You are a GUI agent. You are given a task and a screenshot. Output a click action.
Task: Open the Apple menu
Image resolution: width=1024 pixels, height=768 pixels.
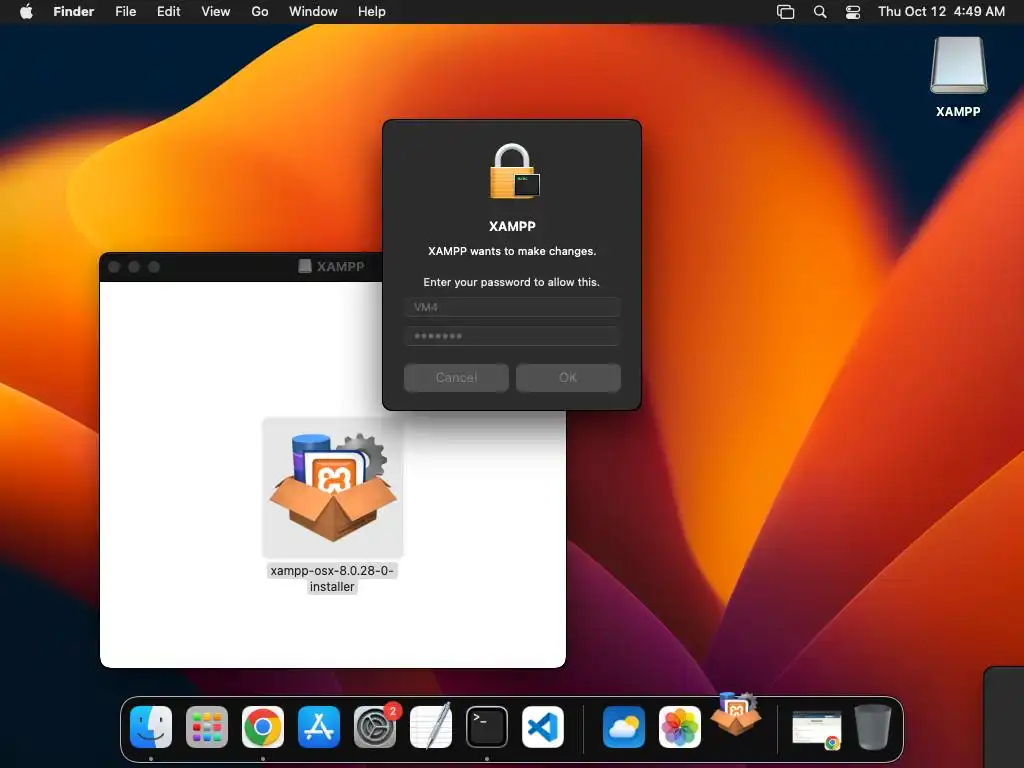click(x=26, y=11)
